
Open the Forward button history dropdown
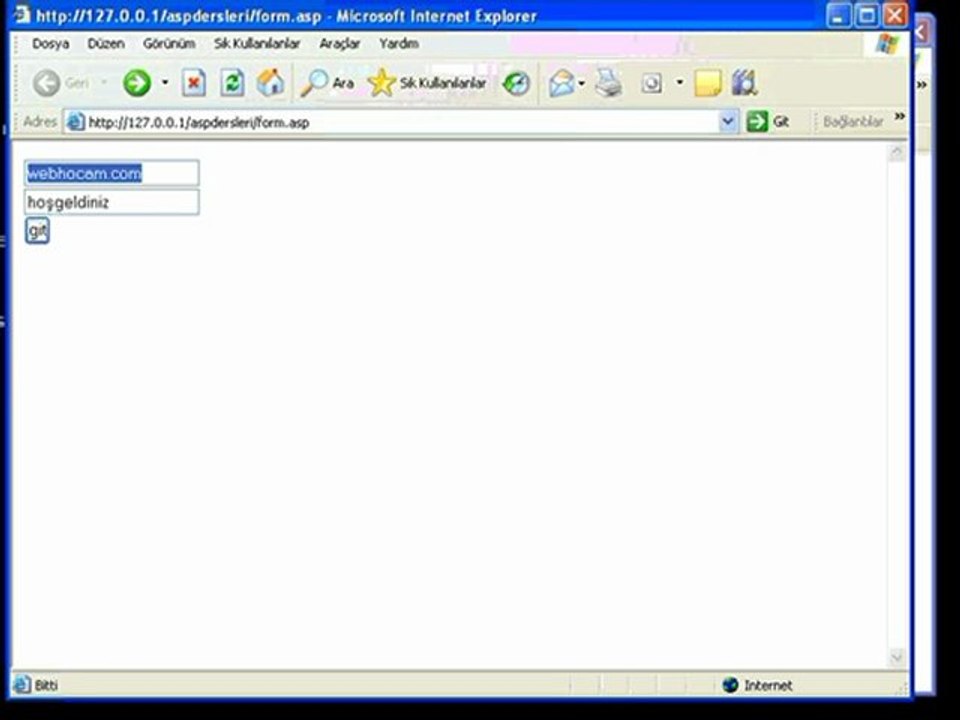(x=165, y=82)
